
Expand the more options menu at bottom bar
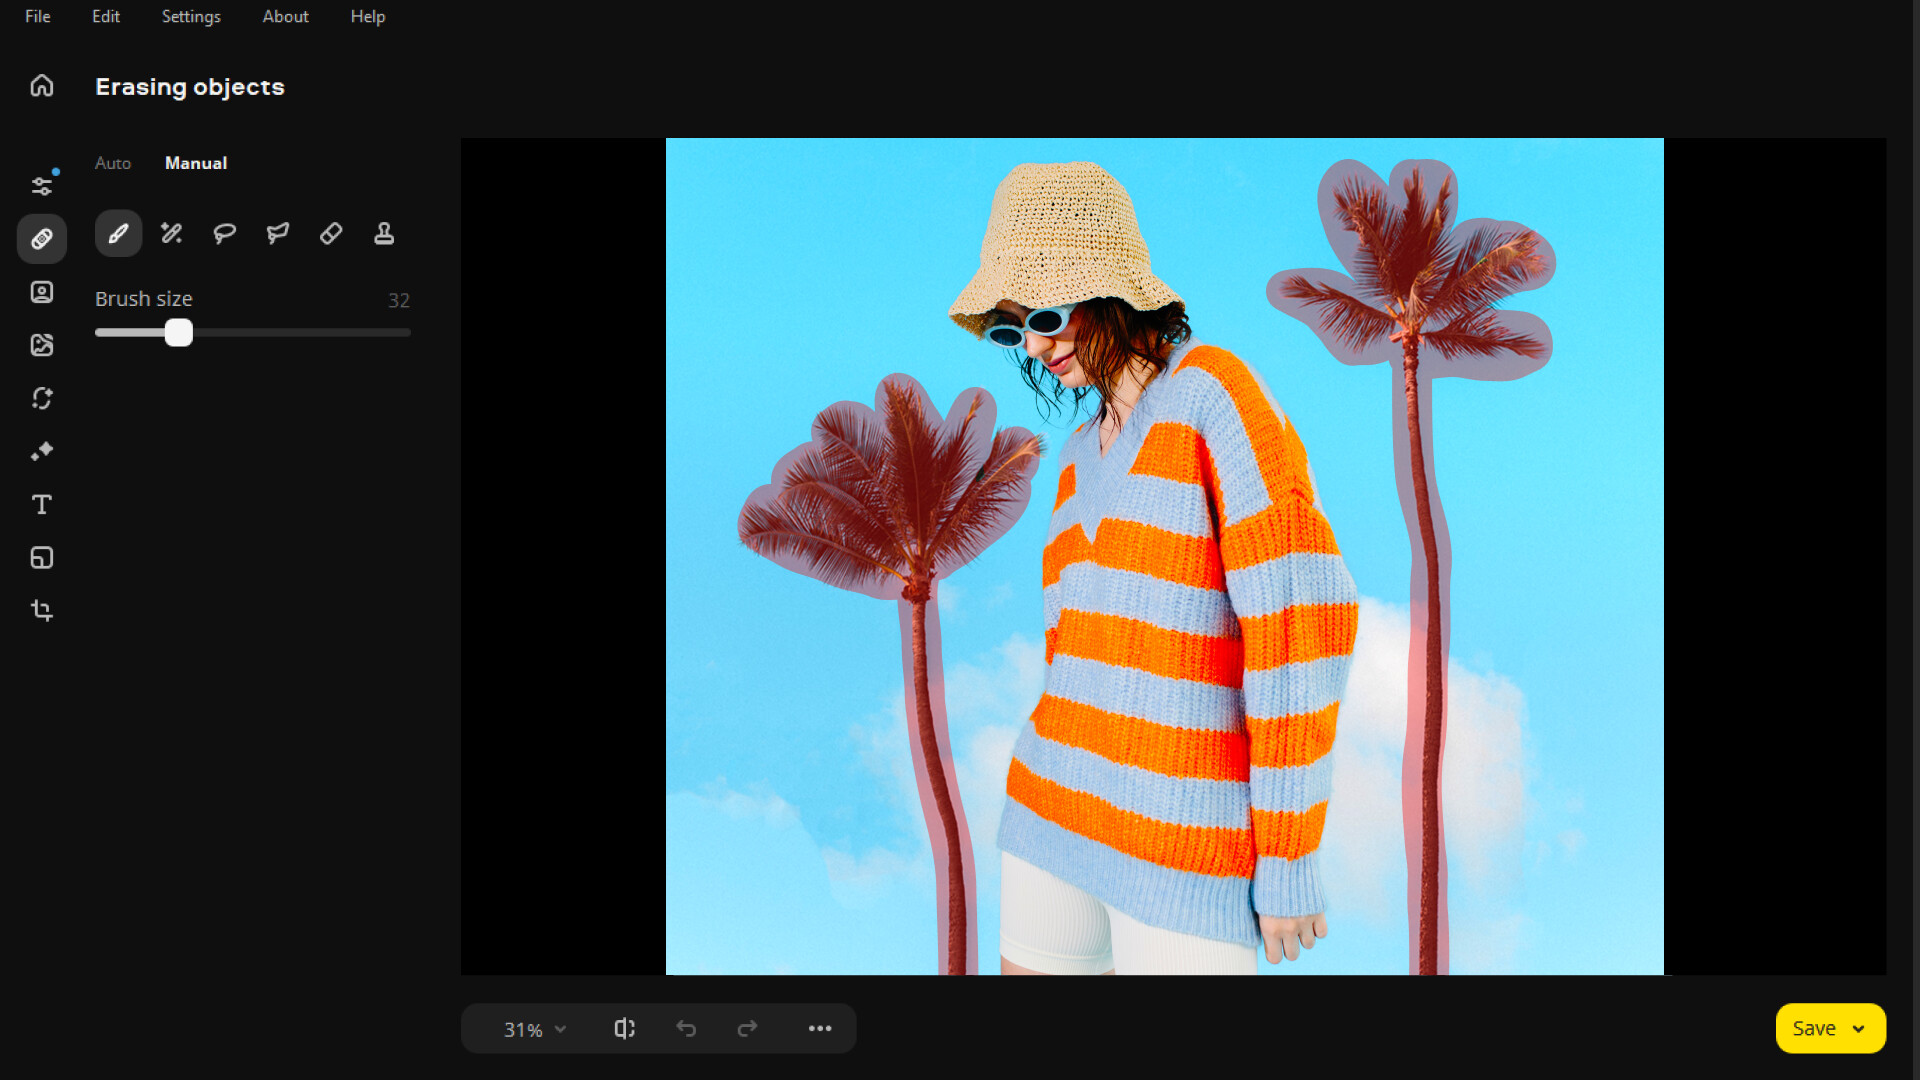[821, 1028]
